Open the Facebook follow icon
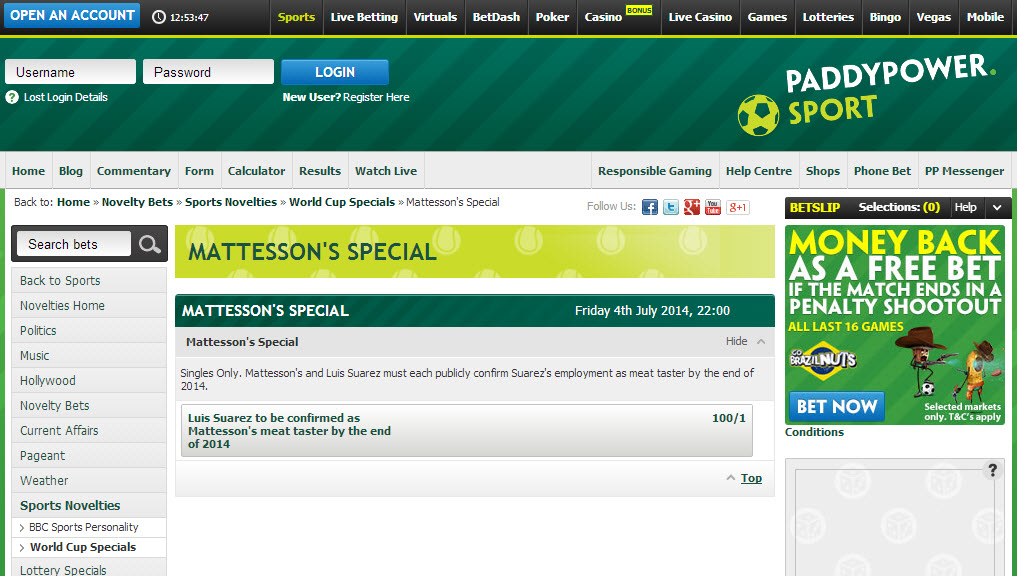Viewport: 1017px width, 576px height. click(649, 207)
